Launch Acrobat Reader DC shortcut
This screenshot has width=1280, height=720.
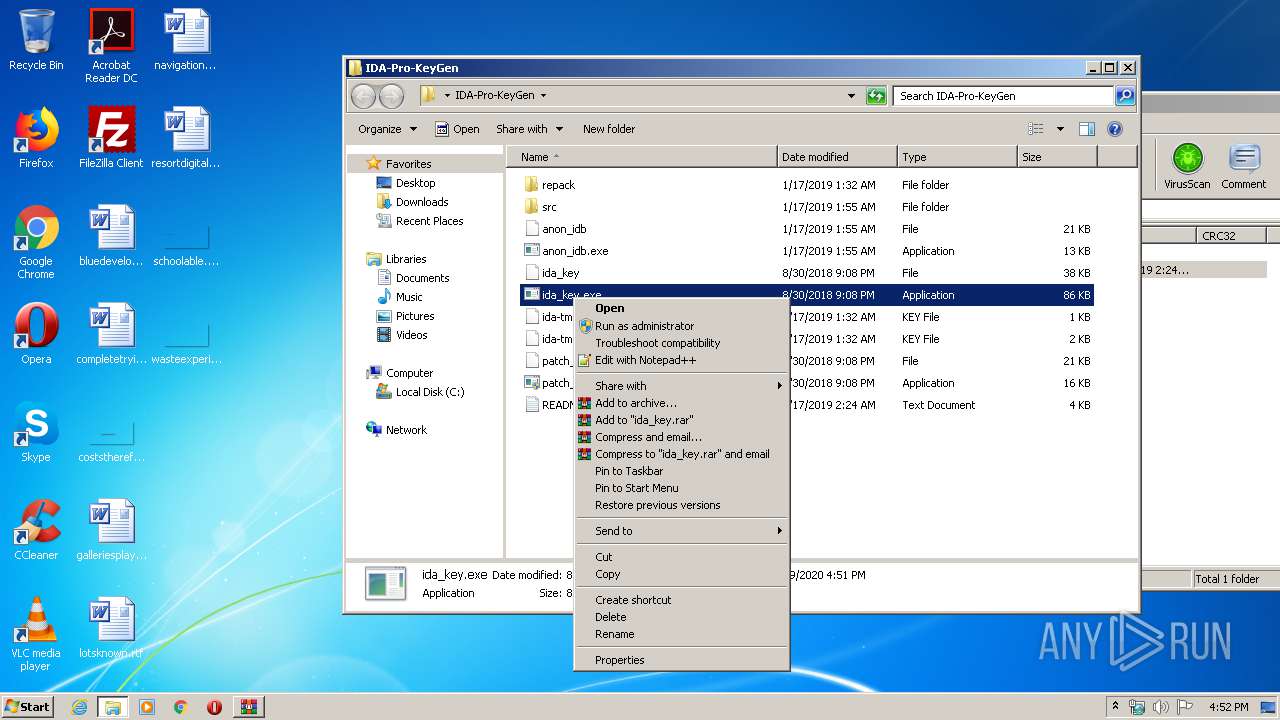111,46
